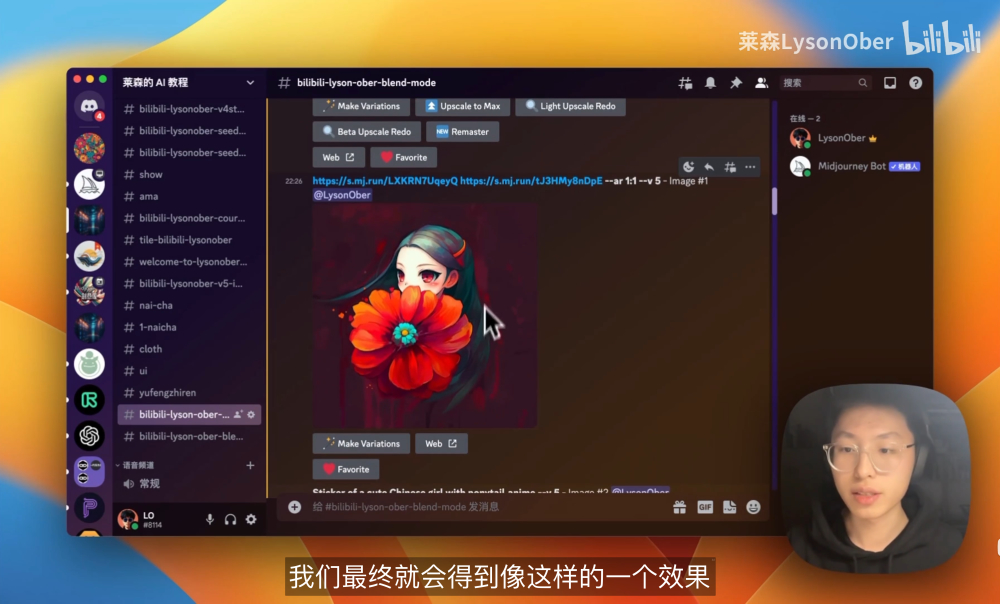
Task: Open pinned messages with the pin icon
Action: click(x=735, y=83)
